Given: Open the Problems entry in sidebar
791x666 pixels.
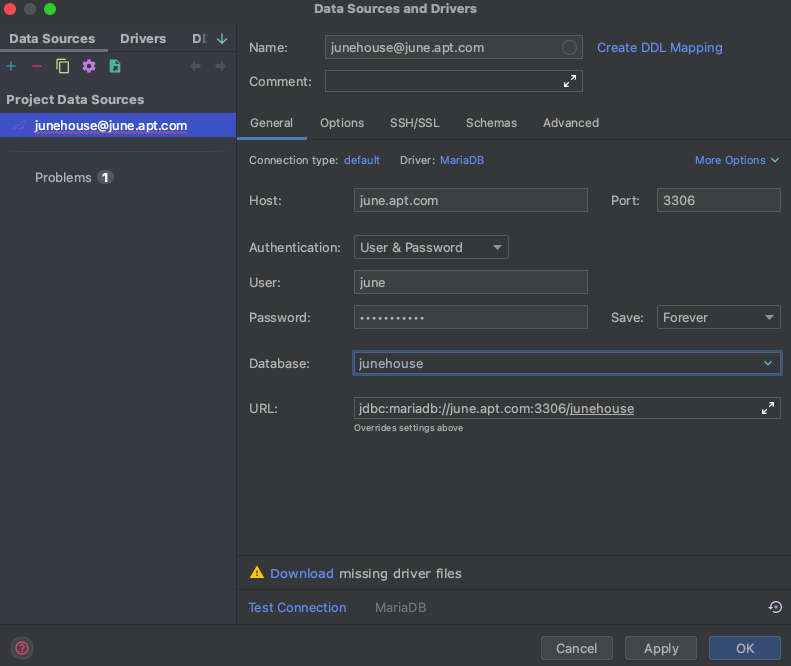Looking at the screenshot, I should 63,178.
